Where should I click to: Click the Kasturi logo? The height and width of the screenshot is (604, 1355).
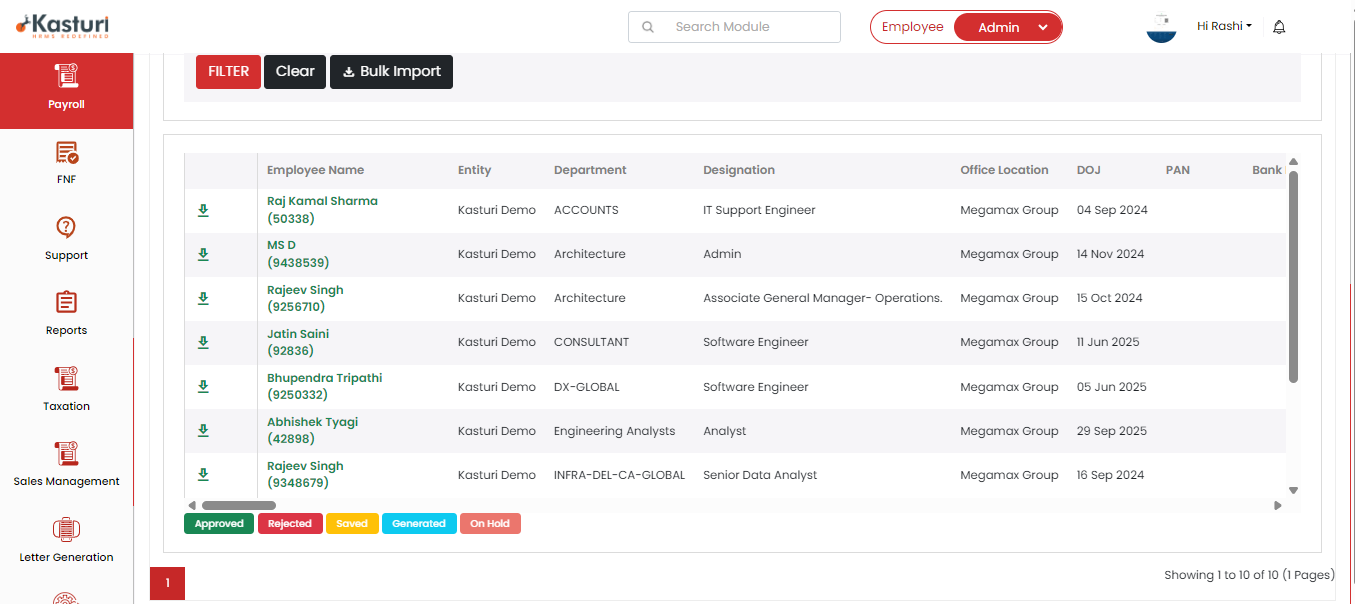(x=62, y=26)
